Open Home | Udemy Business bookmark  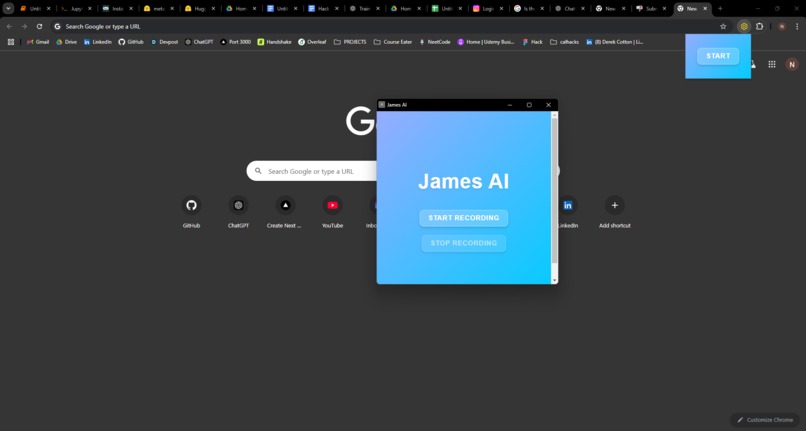point(486,42)
